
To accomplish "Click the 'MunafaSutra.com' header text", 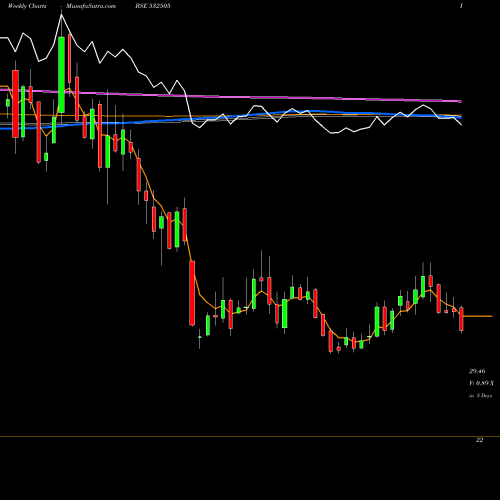I will coord(91,6).
